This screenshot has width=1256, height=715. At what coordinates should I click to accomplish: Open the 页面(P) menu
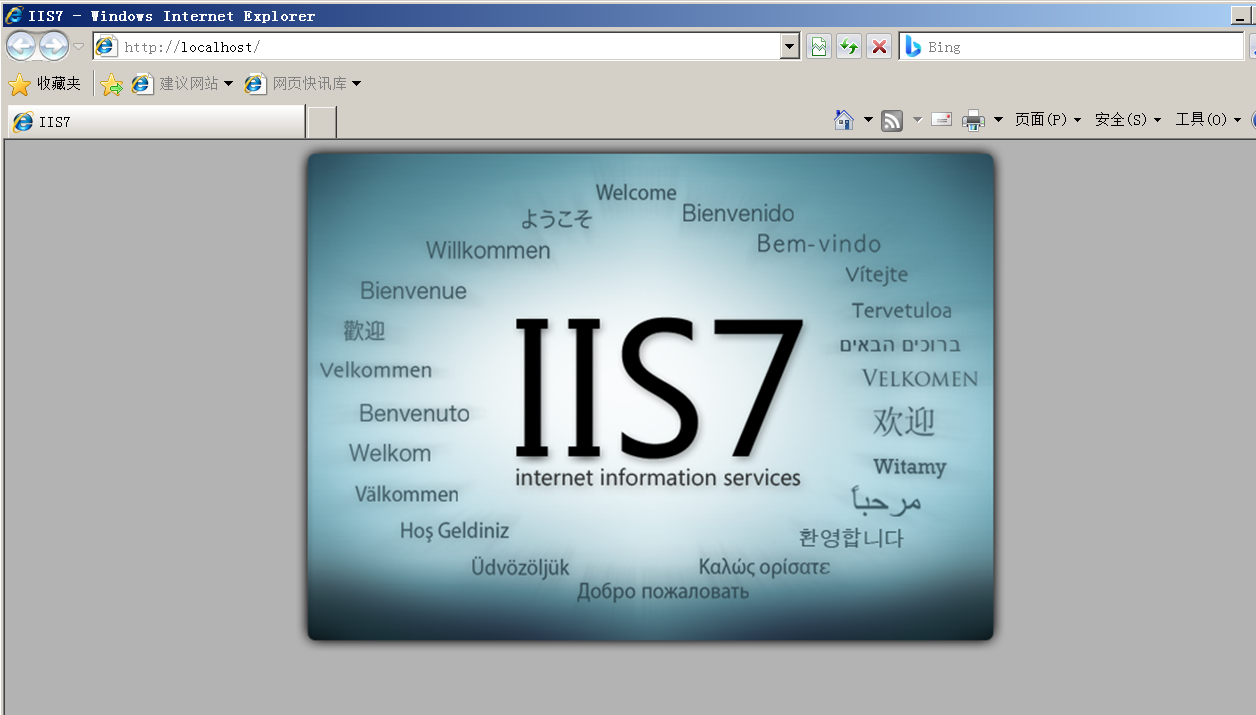[1047, 120]
